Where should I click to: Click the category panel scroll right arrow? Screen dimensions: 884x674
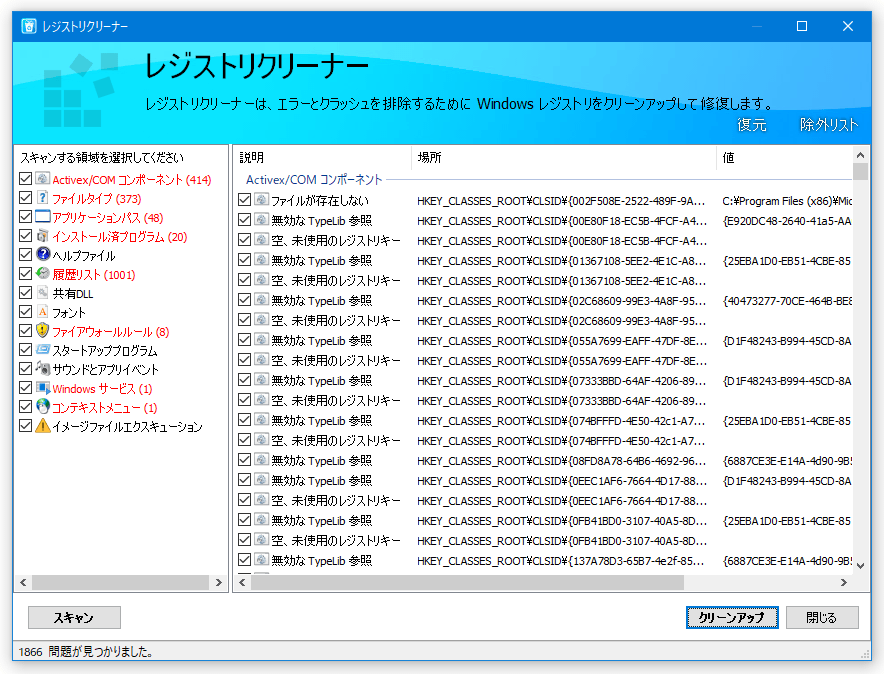pyautogui.click(x=219, y=583)
